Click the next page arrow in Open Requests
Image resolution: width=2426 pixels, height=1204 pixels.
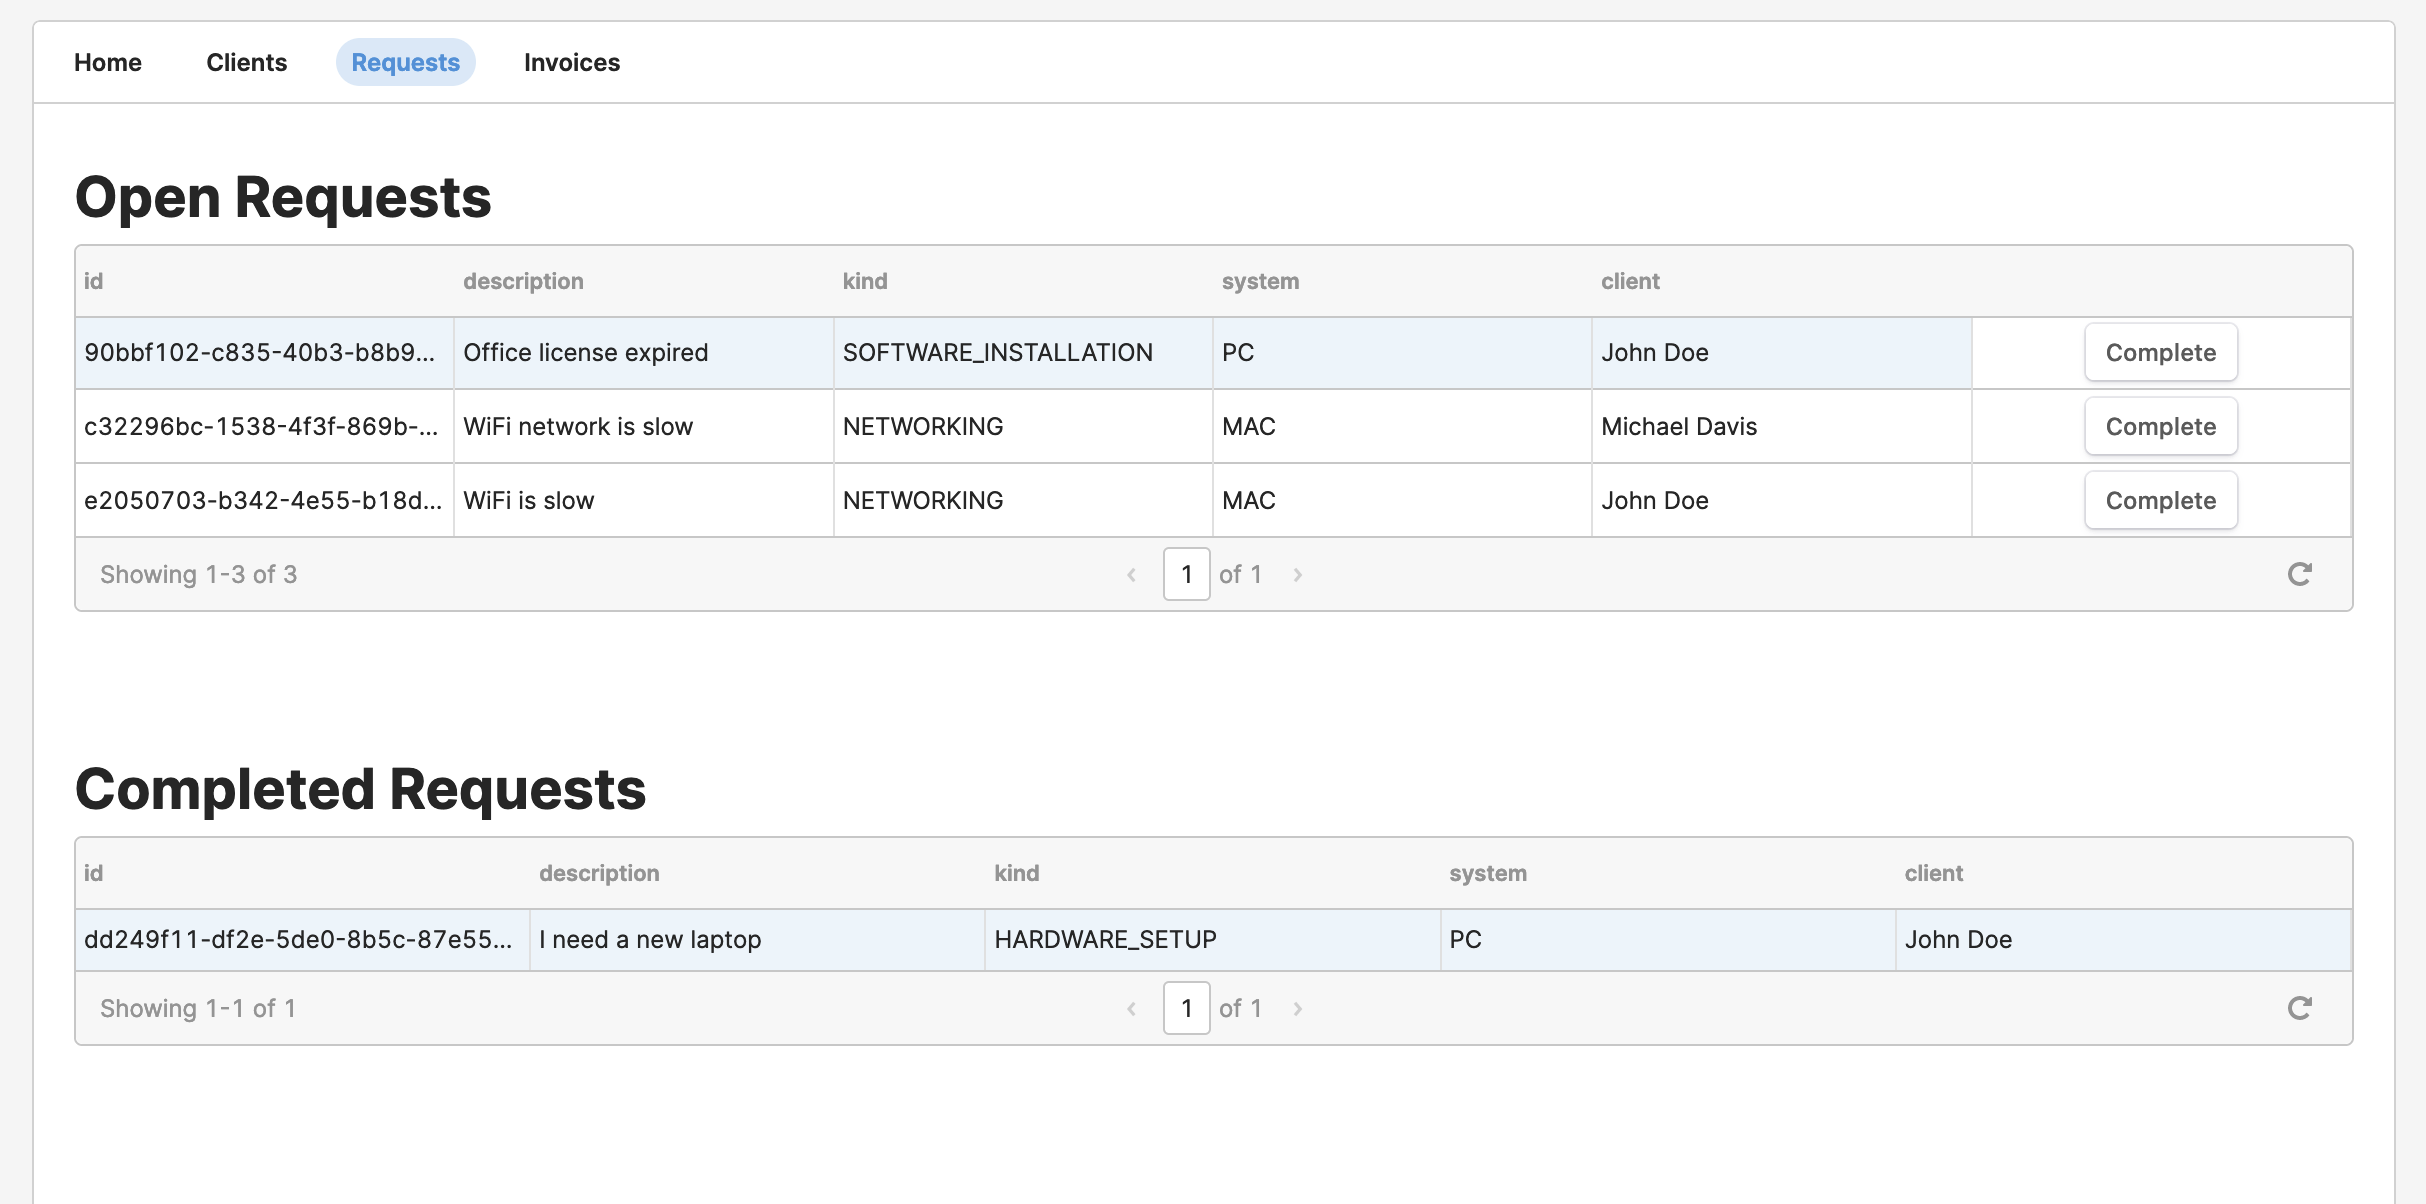[1300, 573]
